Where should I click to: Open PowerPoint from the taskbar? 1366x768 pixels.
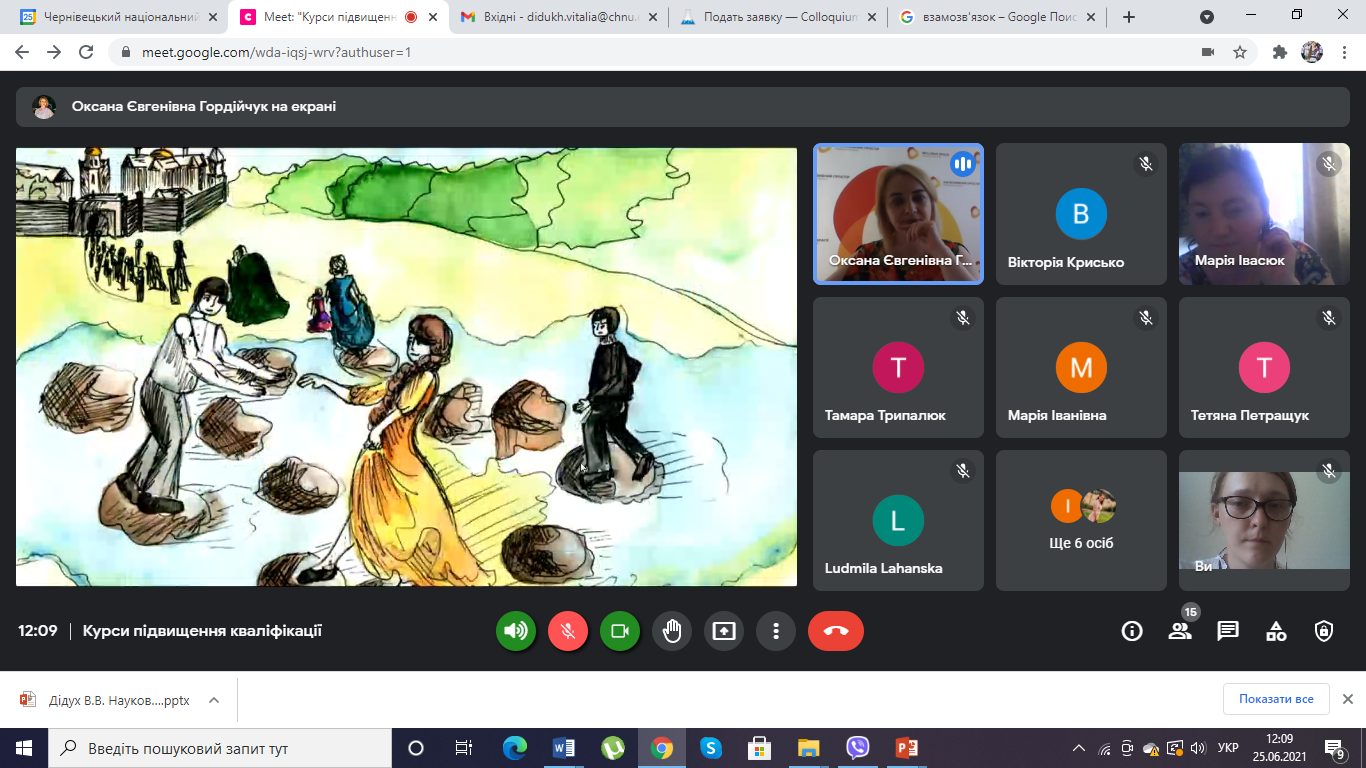click(x=906, y=748)
